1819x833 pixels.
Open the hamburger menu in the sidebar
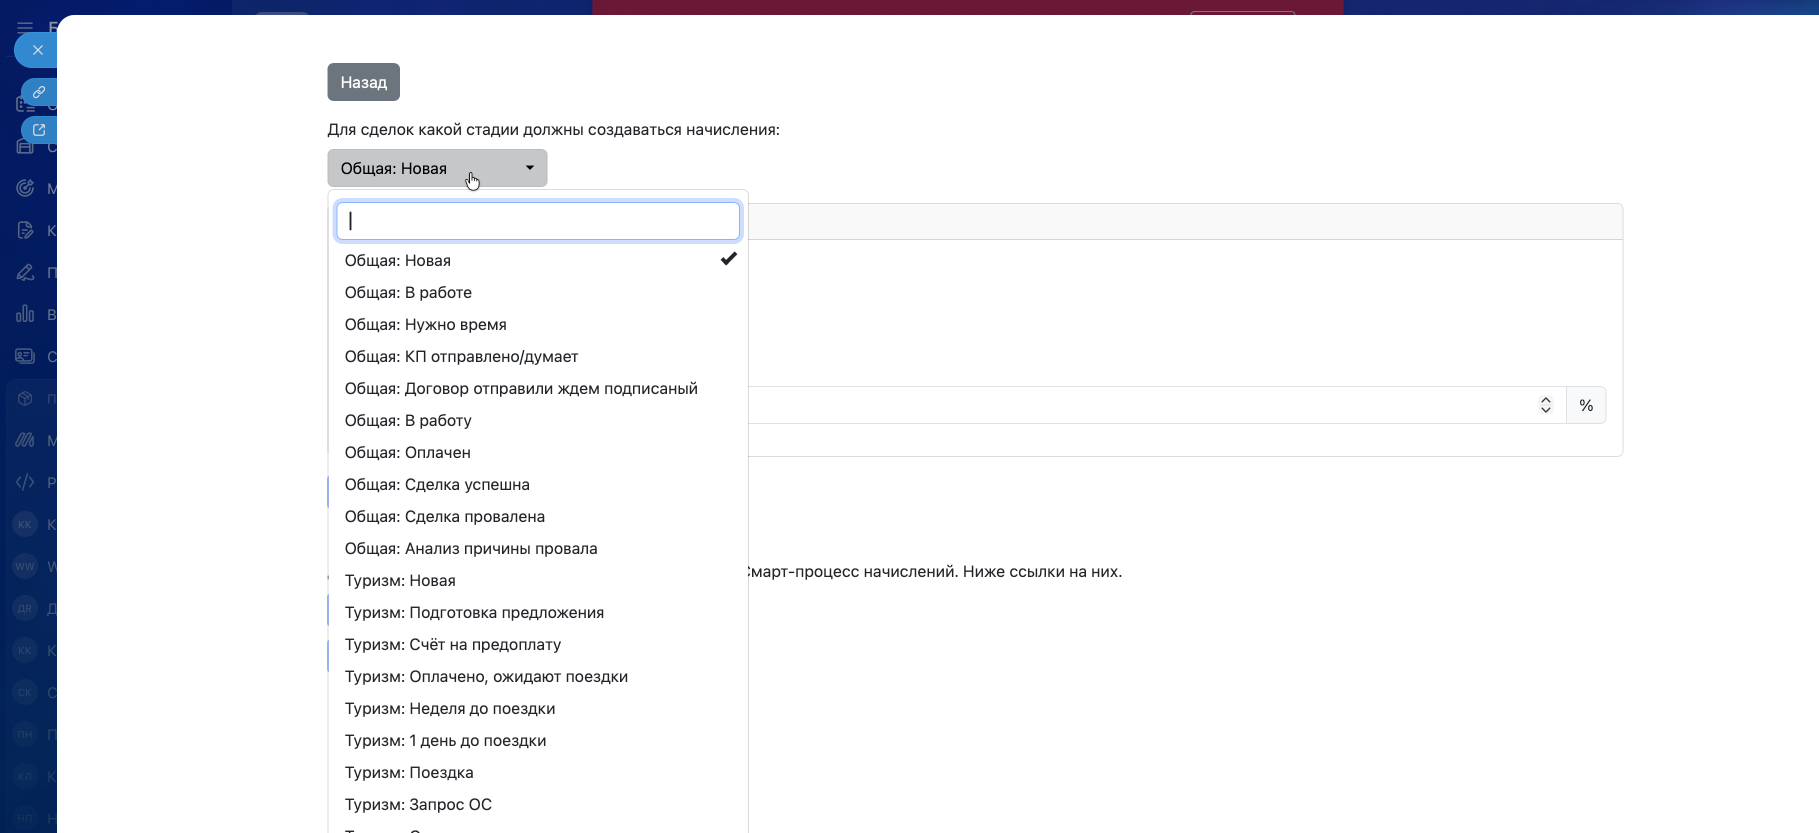25,27
